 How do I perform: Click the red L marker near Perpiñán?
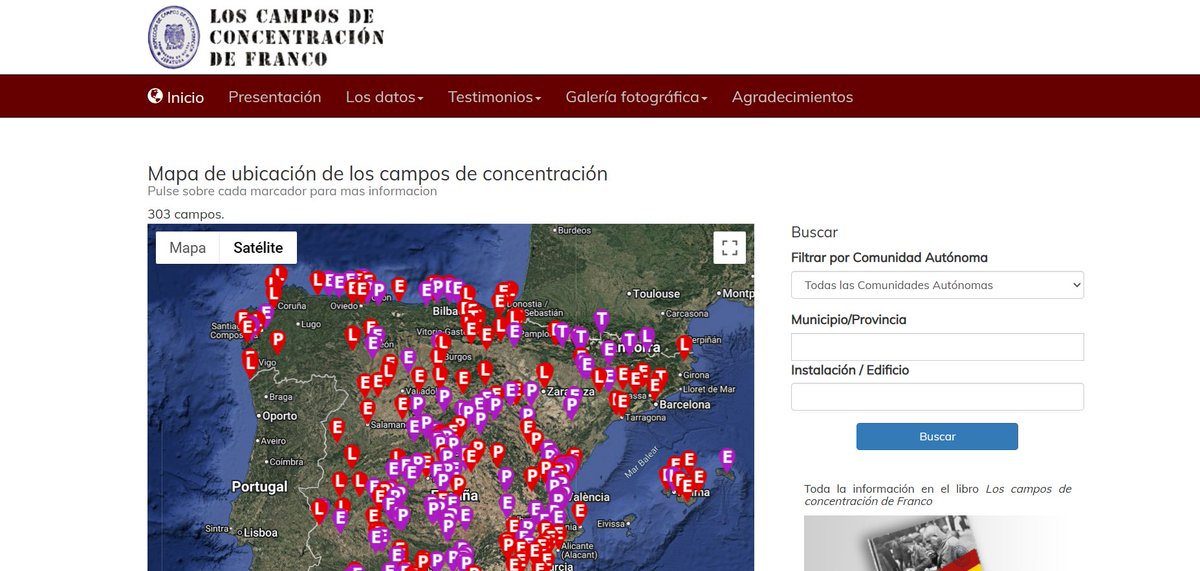coord(684,346)
